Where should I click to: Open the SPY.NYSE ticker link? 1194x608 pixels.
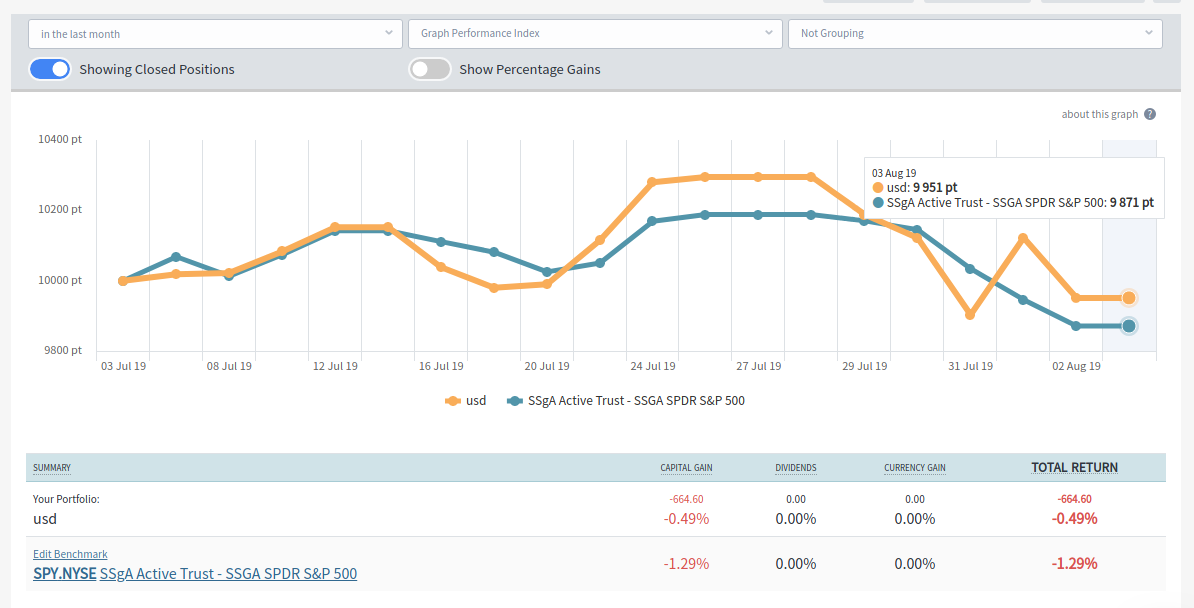pos(64,574)
